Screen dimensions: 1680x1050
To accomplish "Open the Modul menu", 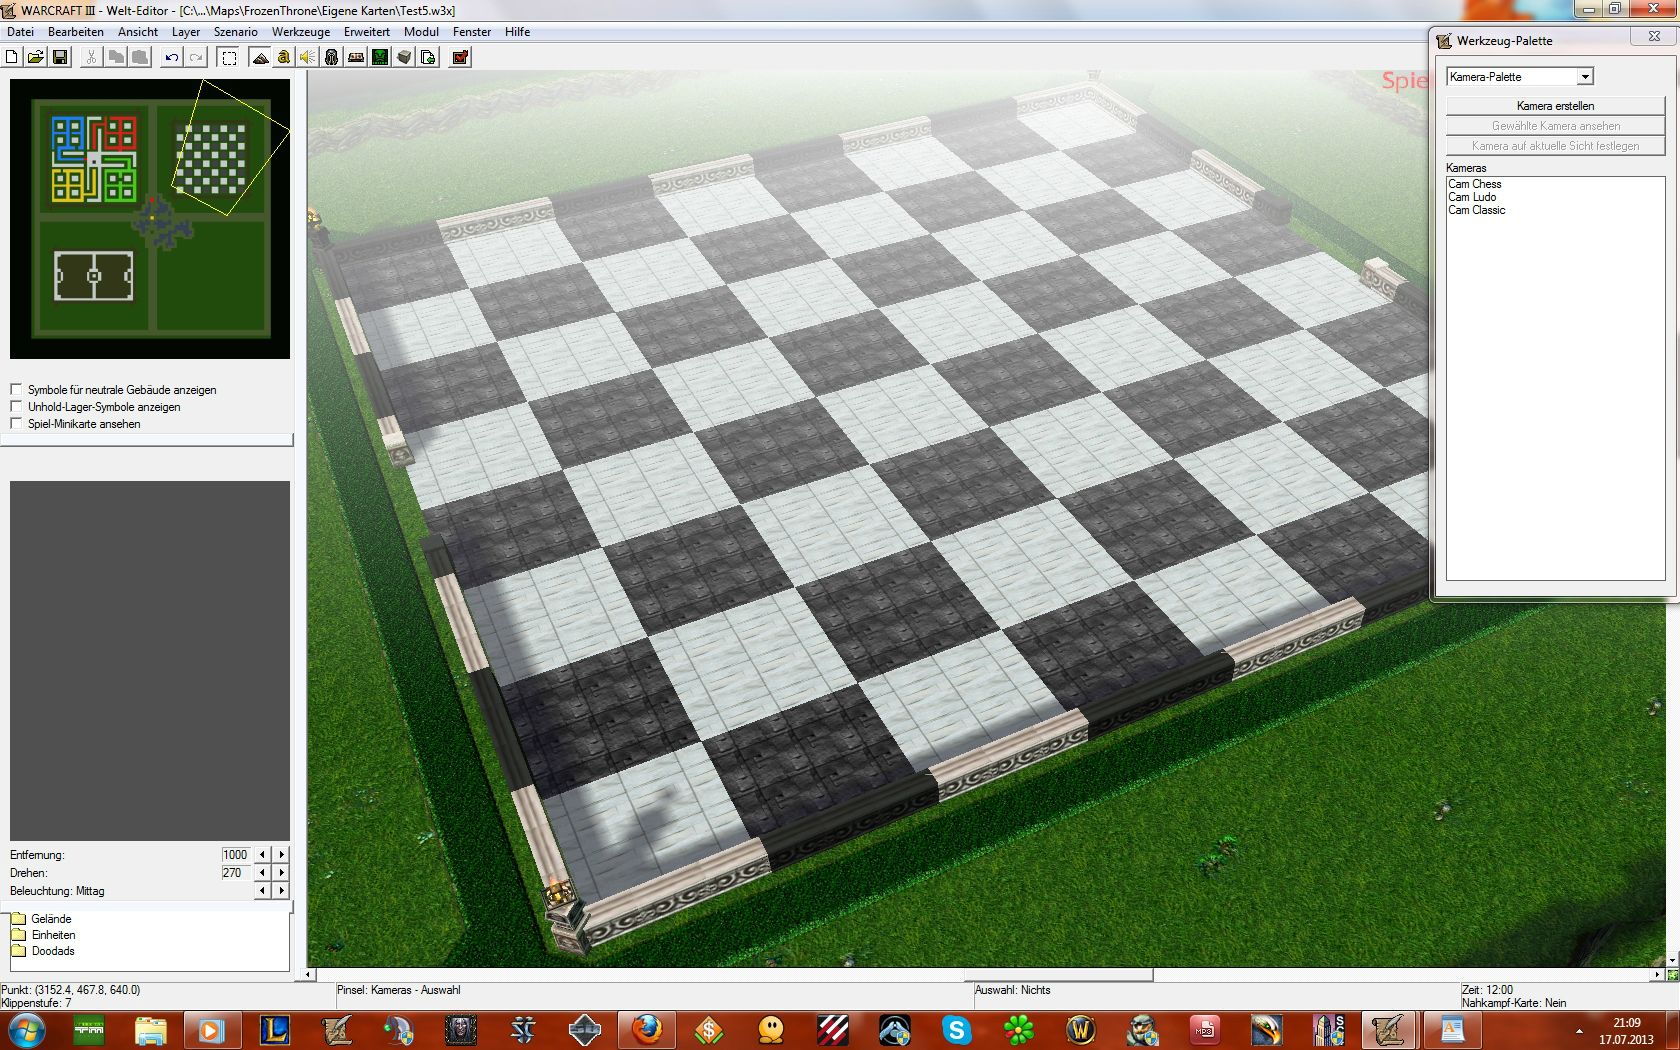I will (x=421, y=32).
